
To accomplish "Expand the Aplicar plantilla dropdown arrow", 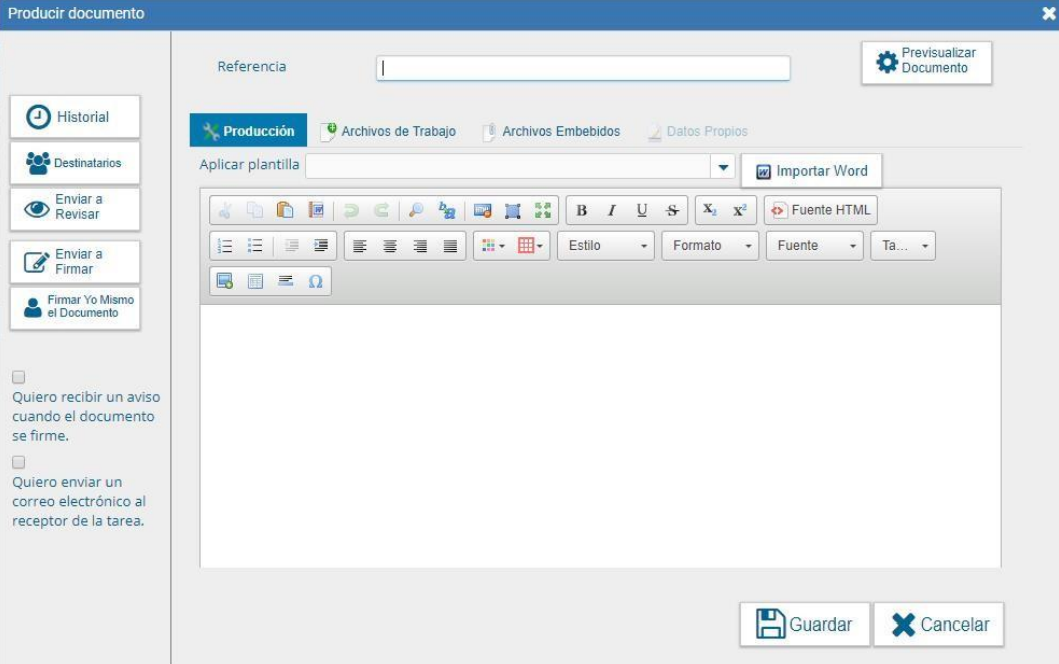I will tap(725, 167).
